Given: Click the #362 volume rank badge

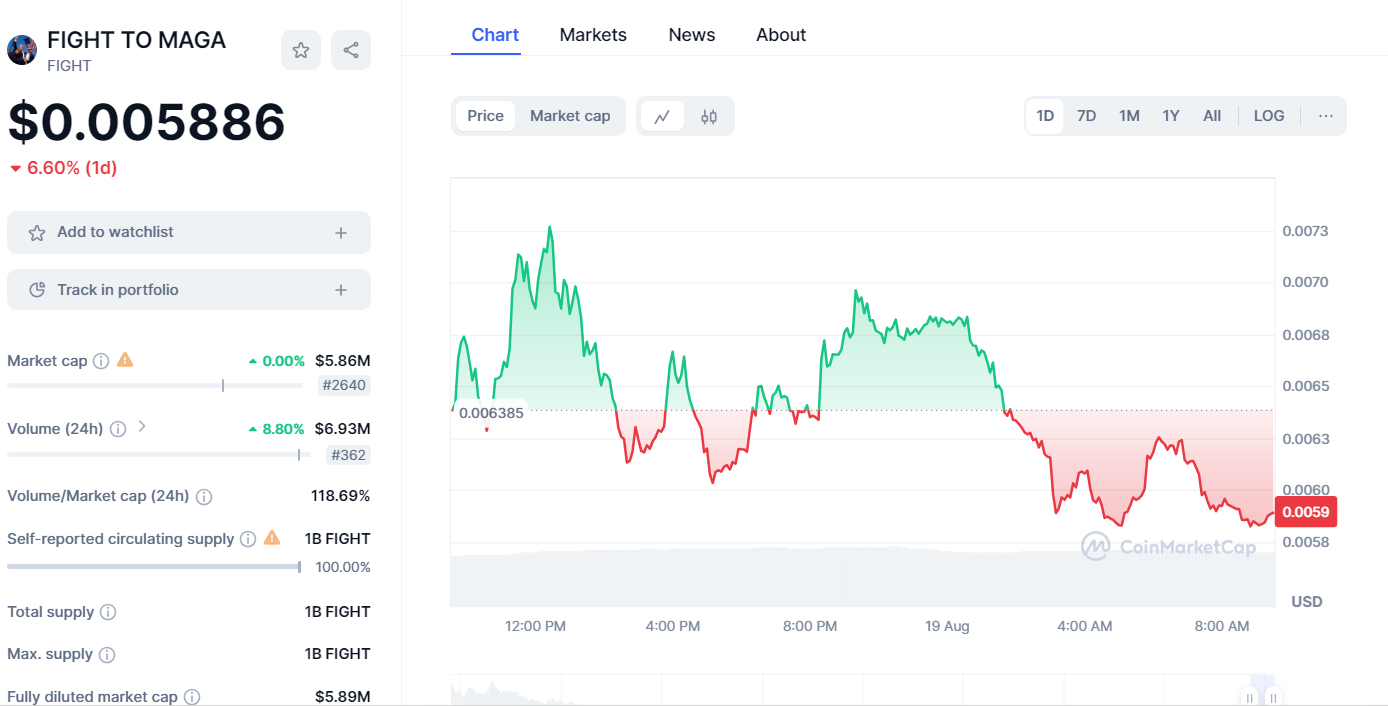Looking at the screenshot, I should tap(349, 455).
